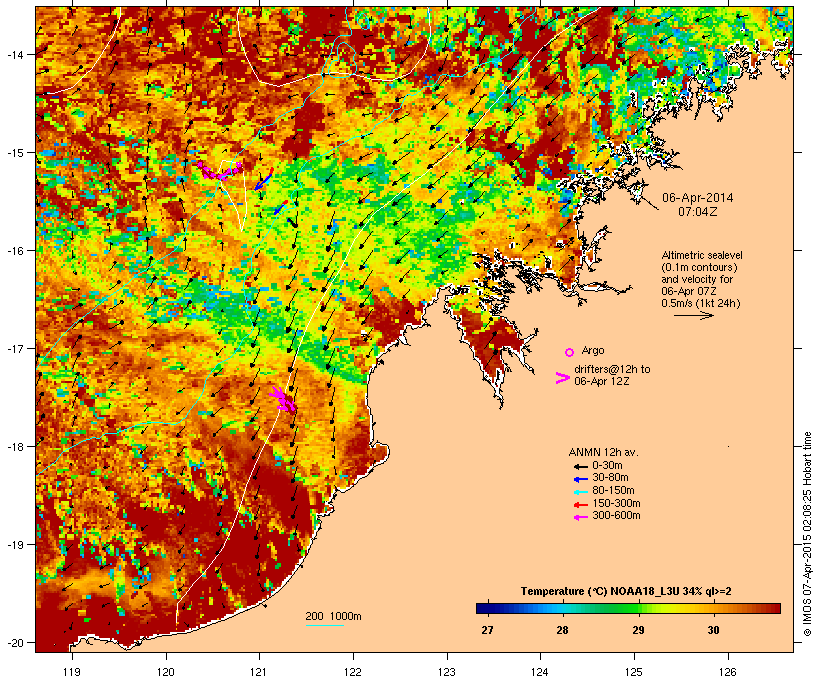
Task: Click the longitude axis label 125
Action: pos(634,672)
